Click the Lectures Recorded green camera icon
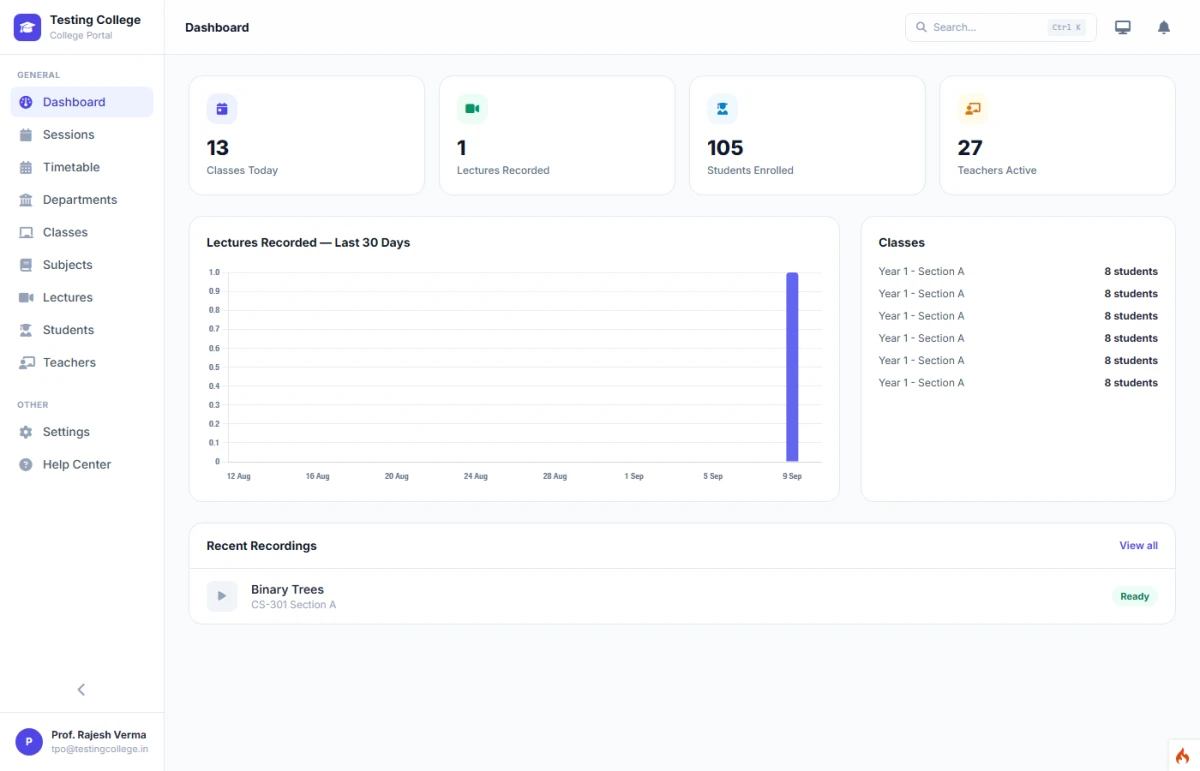The height and width of the screenshot is (771, 1200). (472, 109)
